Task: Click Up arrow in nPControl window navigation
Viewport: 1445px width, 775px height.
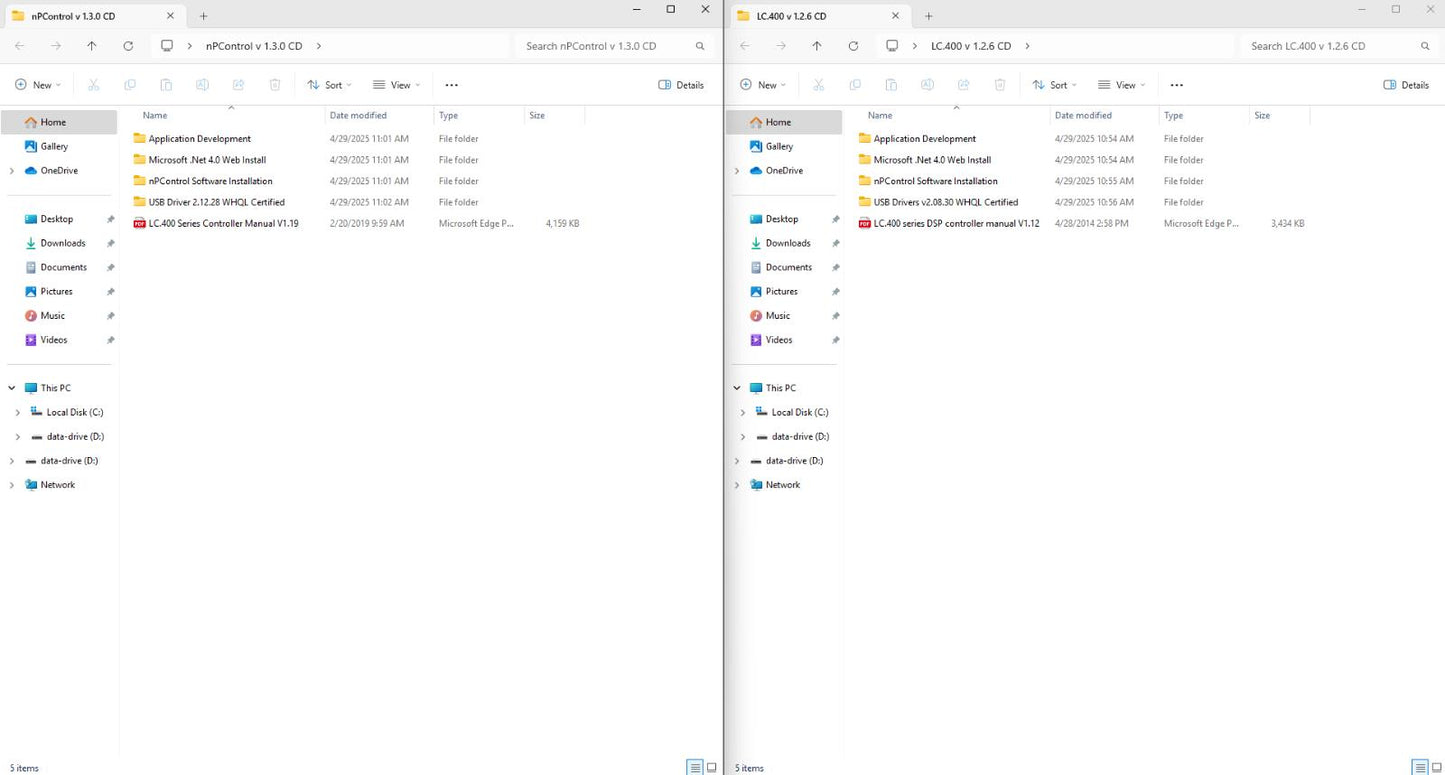Action: point(92,46)
